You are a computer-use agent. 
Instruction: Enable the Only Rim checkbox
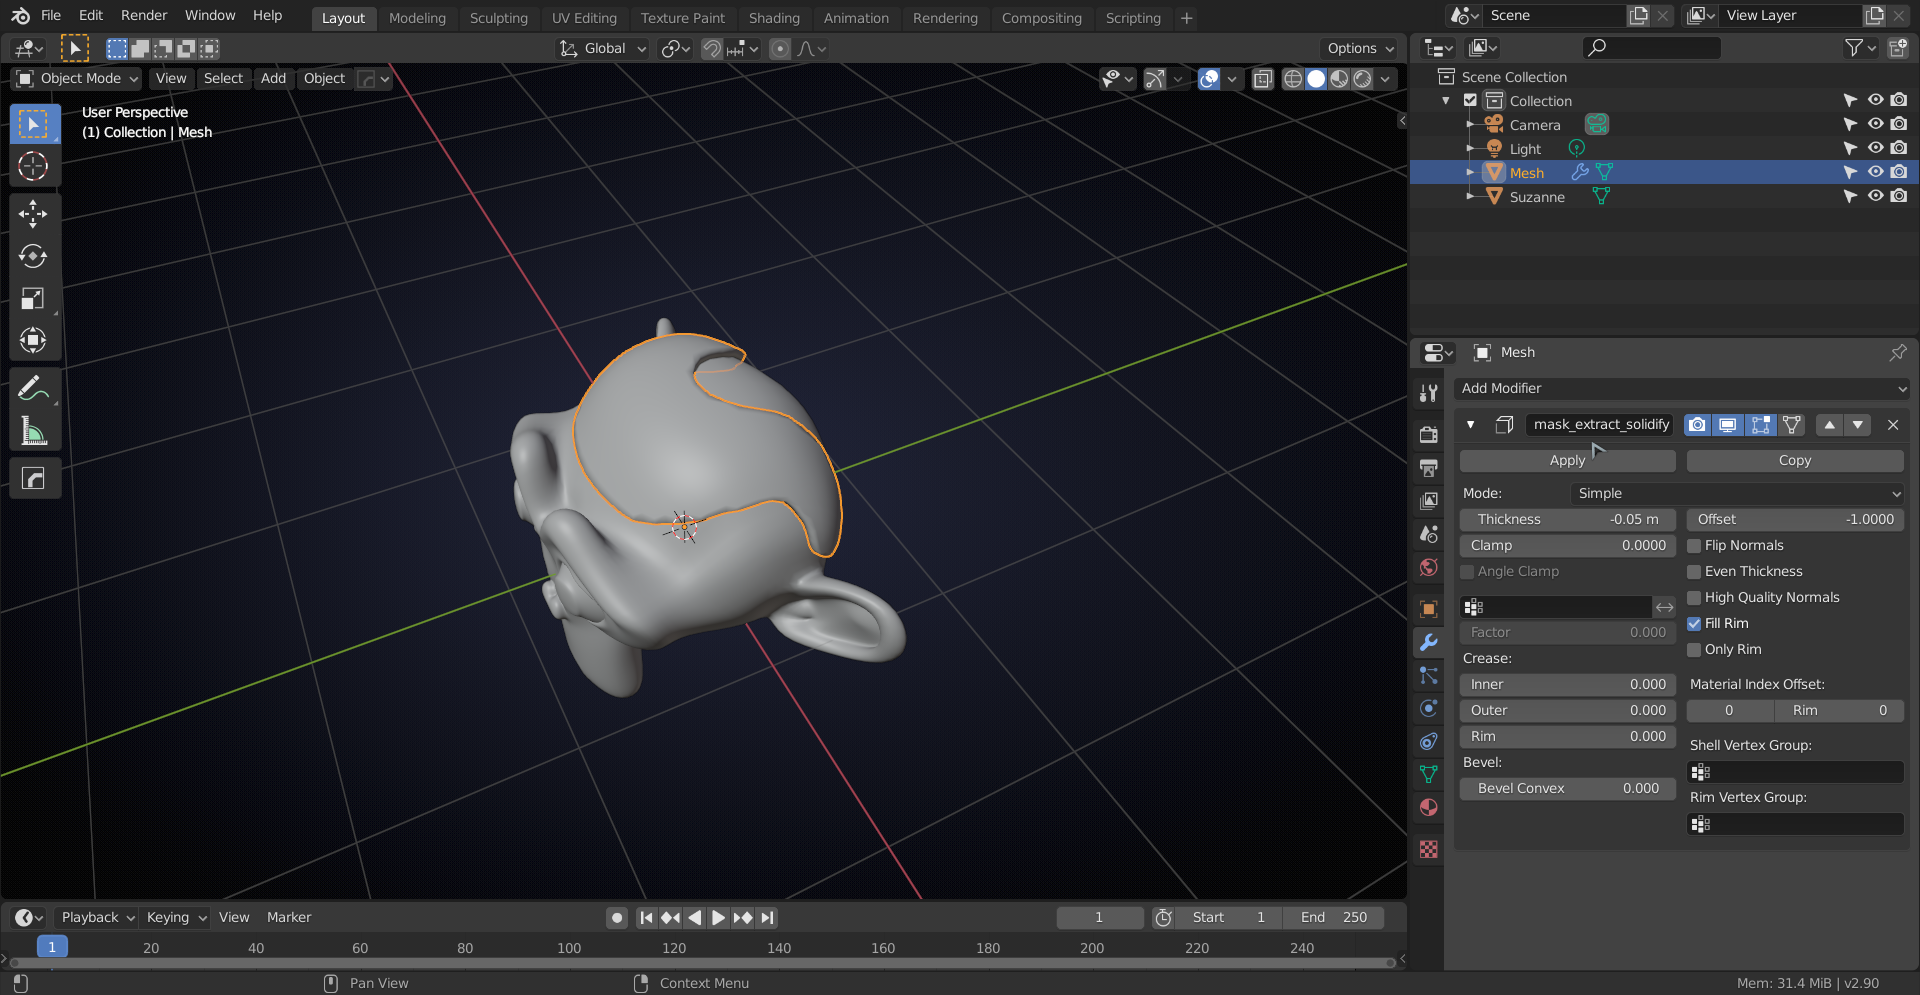[x=1694, y=650]
